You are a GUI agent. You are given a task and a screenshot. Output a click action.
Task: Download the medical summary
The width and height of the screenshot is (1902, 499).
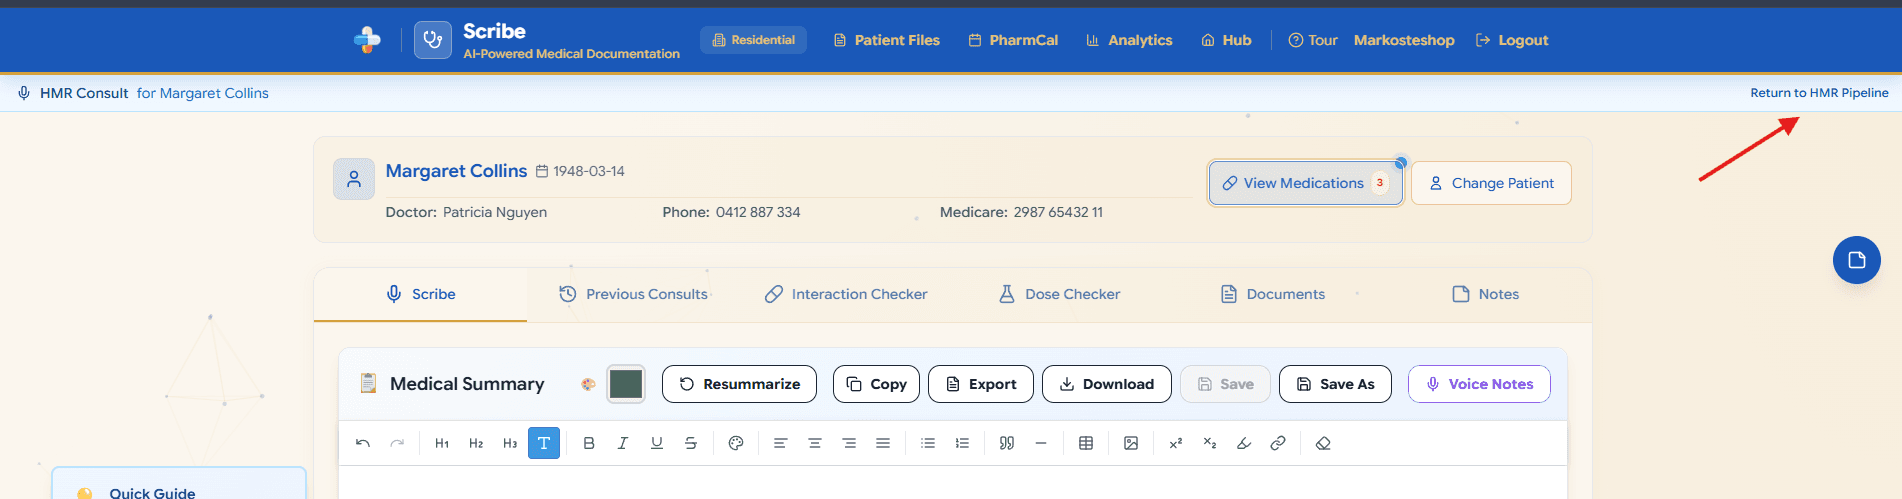coord(1107,384)
